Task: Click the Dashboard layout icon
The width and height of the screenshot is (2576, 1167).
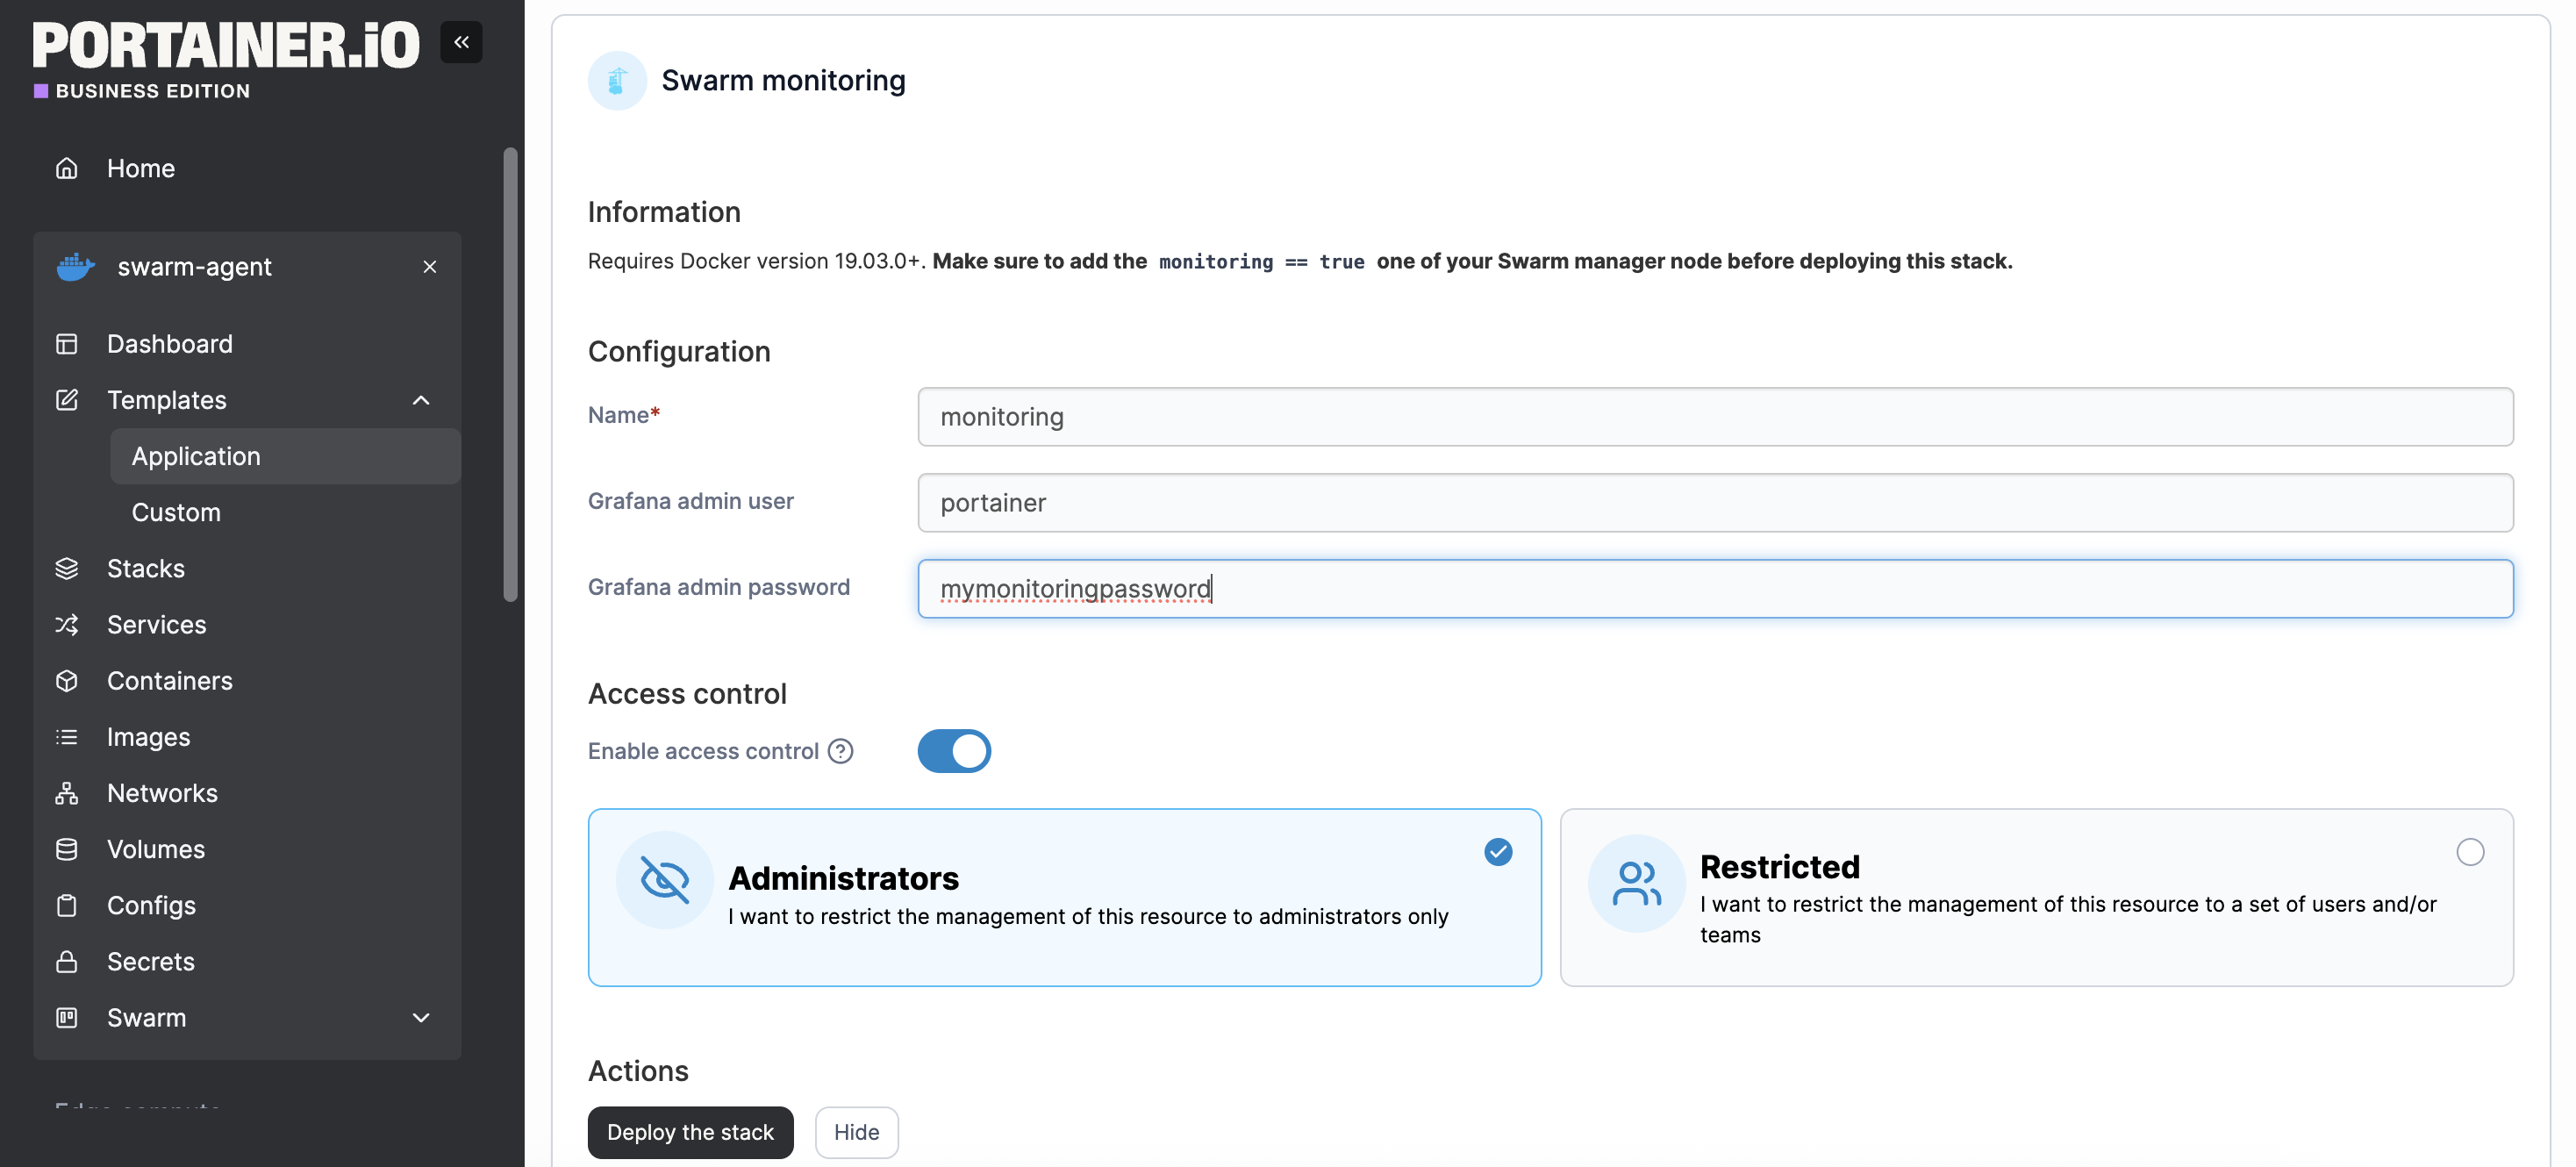Action: (66, 343)
